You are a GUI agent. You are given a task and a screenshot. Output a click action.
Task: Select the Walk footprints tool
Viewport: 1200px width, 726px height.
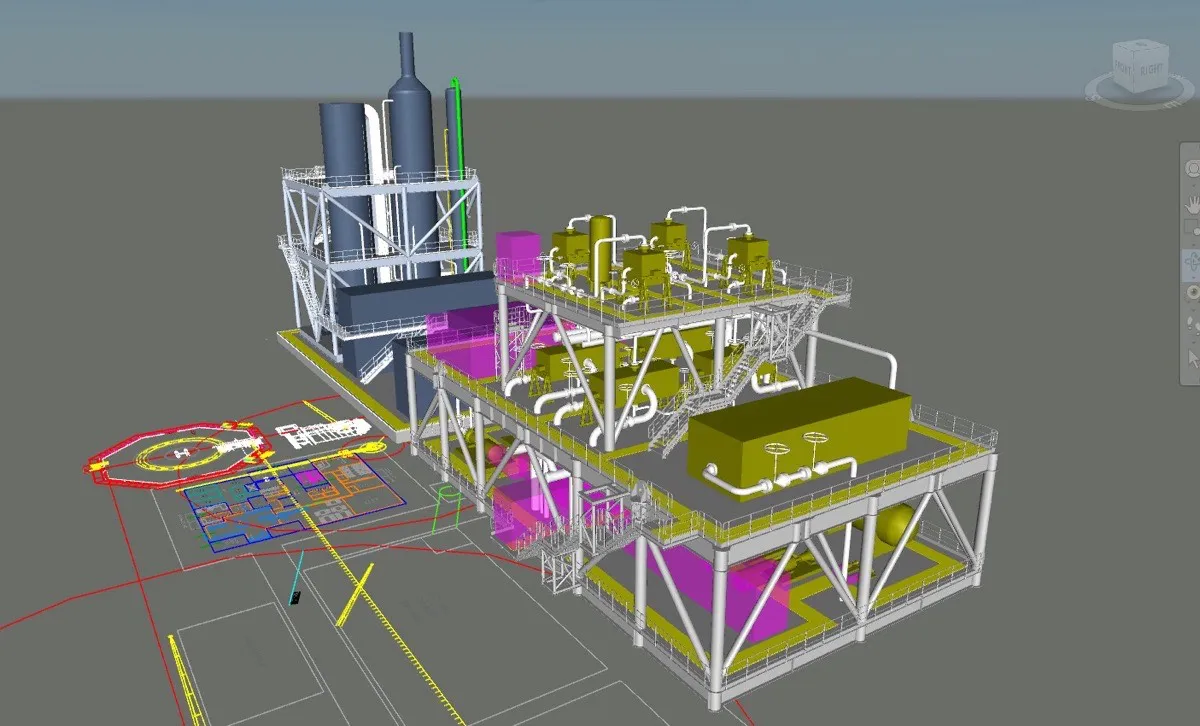click(1194, 323)
